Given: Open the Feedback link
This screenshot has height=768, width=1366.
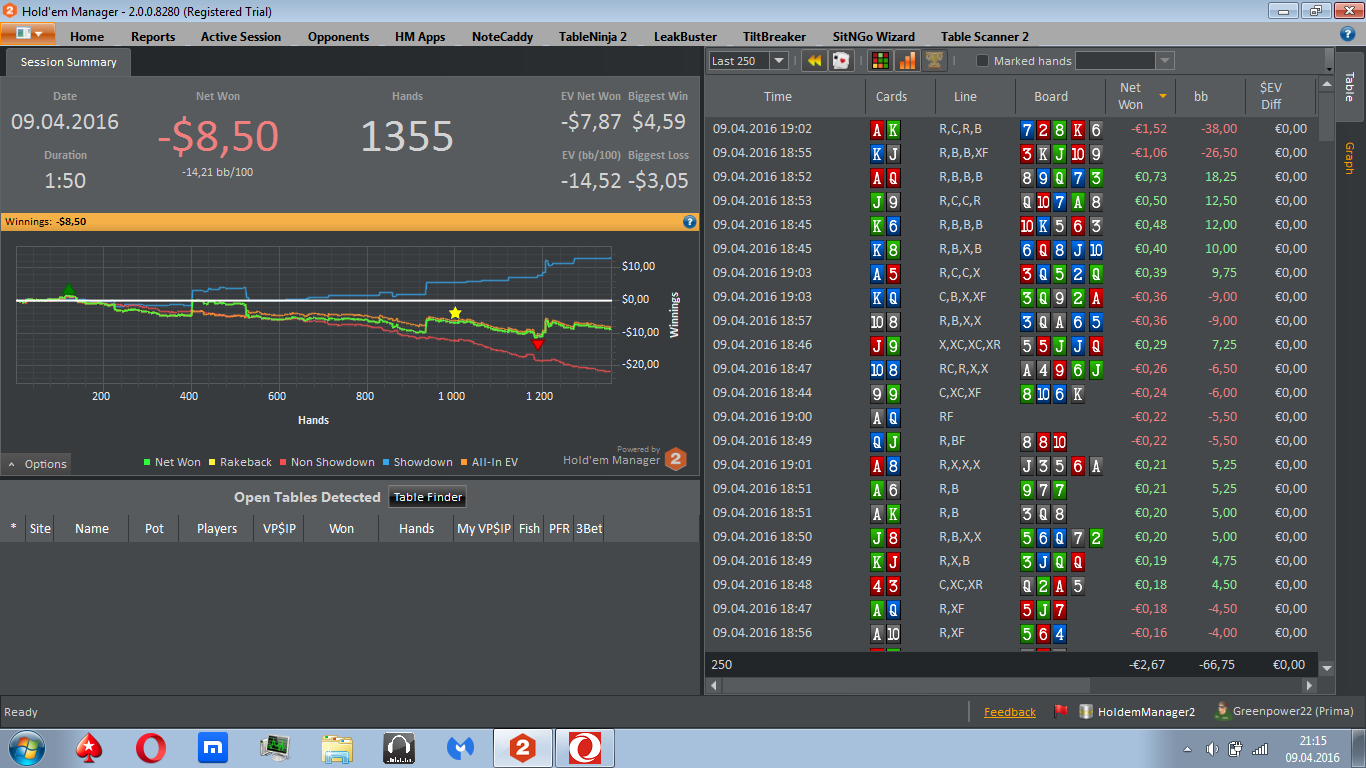Looking at the screenshot, I should coord(1010,712).
